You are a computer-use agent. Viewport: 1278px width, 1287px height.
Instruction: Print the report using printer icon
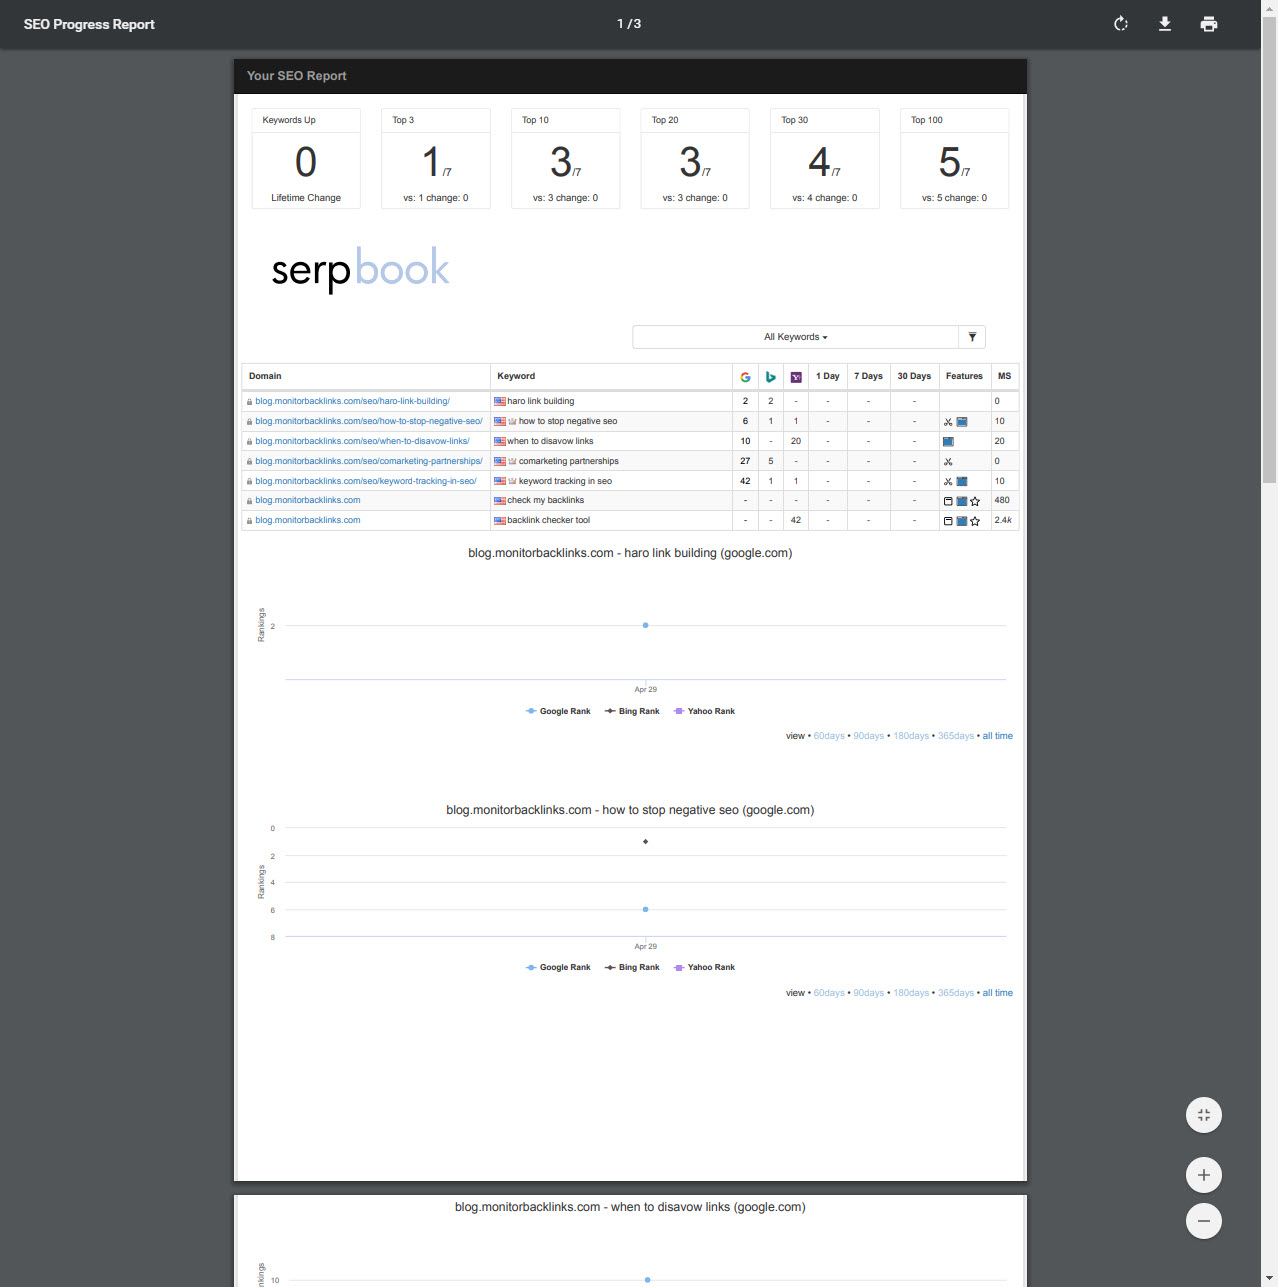click(1209, 24)
